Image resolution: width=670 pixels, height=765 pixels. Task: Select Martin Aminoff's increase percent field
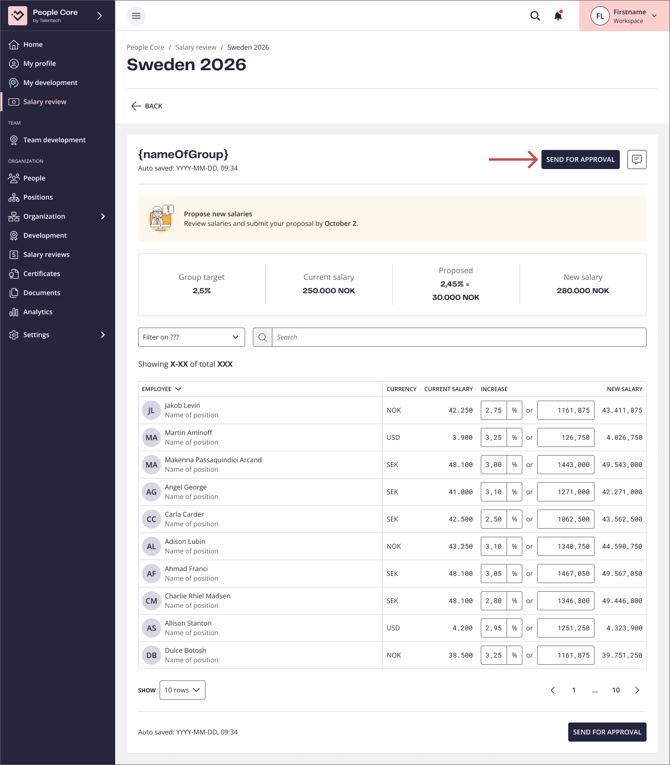494,438
